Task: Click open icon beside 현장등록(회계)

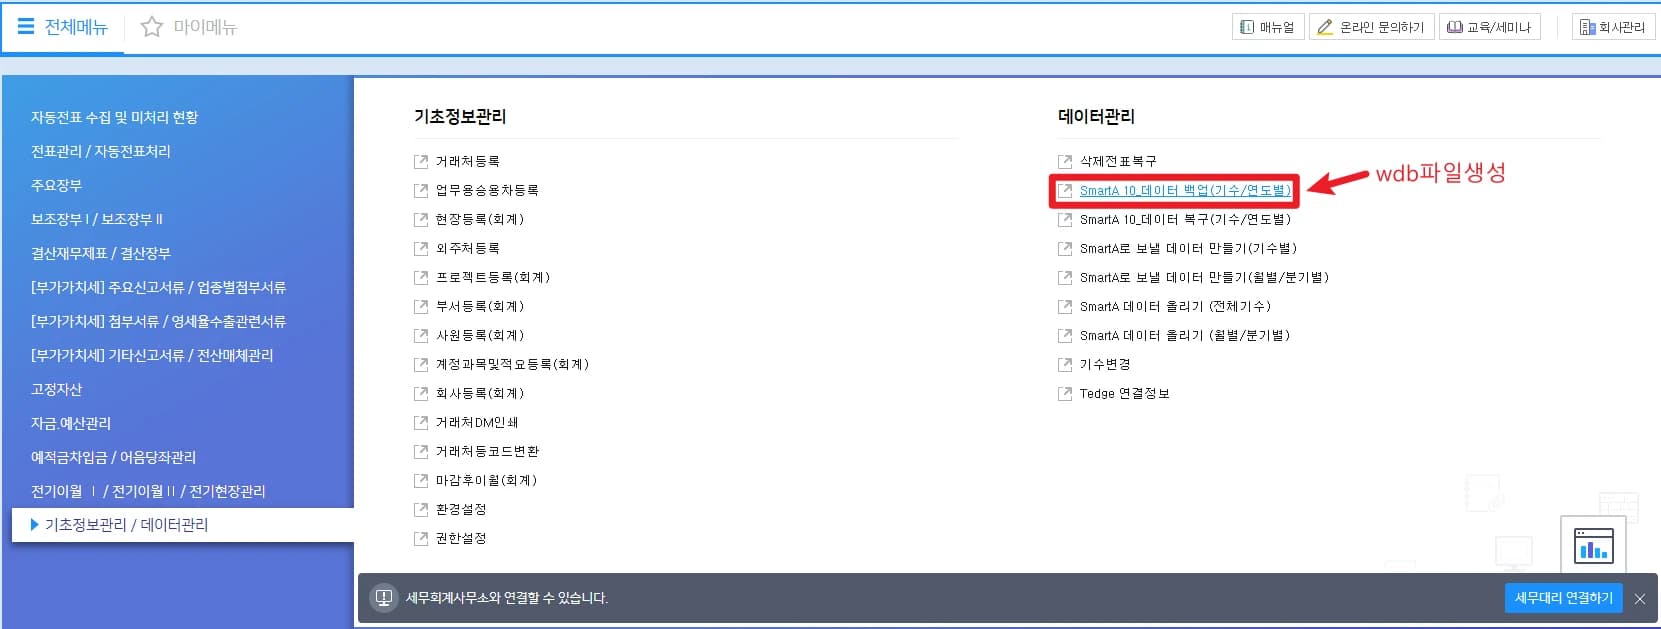Action: 421,219
